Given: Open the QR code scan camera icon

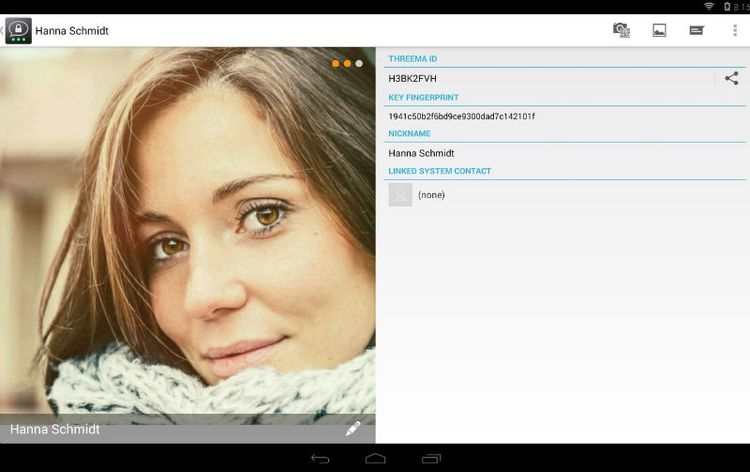Looking at the screenshot, I should coord(621,30).
